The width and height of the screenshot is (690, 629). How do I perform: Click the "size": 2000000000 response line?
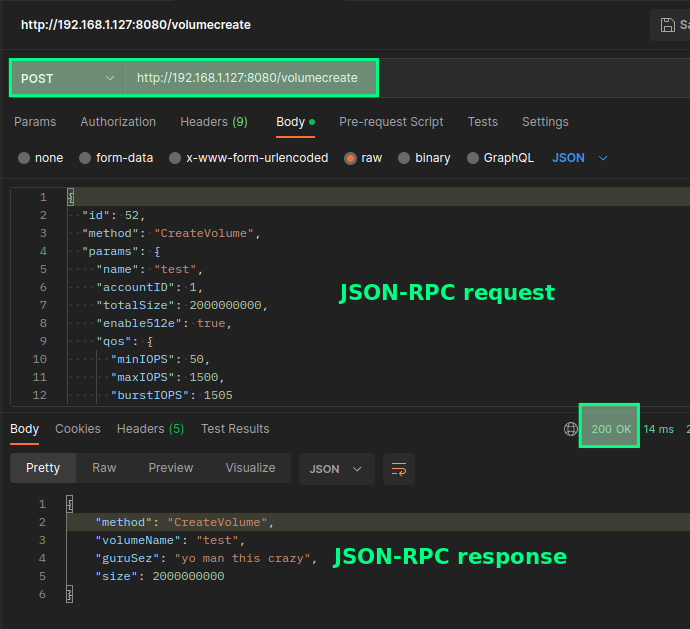pos(160,577)
